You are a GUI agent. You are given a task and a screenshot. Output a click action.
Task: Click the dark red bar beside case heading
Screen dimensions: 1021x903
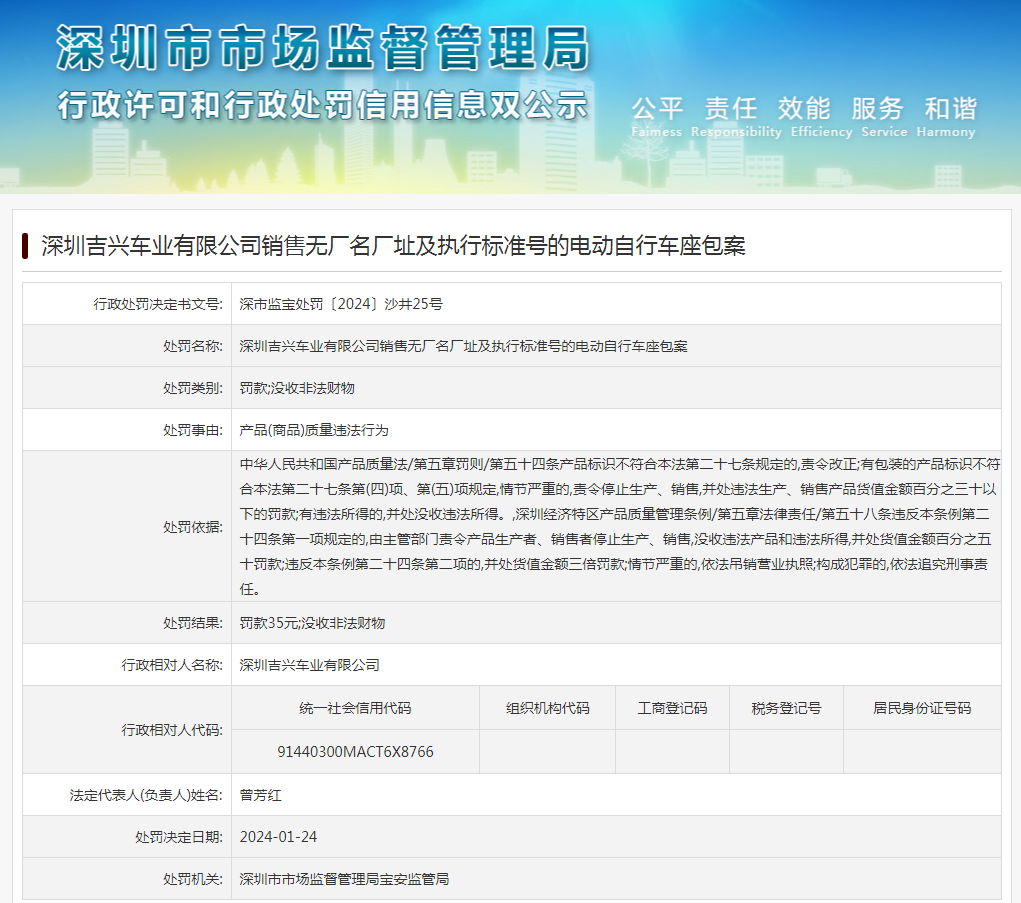click(25, 245)
